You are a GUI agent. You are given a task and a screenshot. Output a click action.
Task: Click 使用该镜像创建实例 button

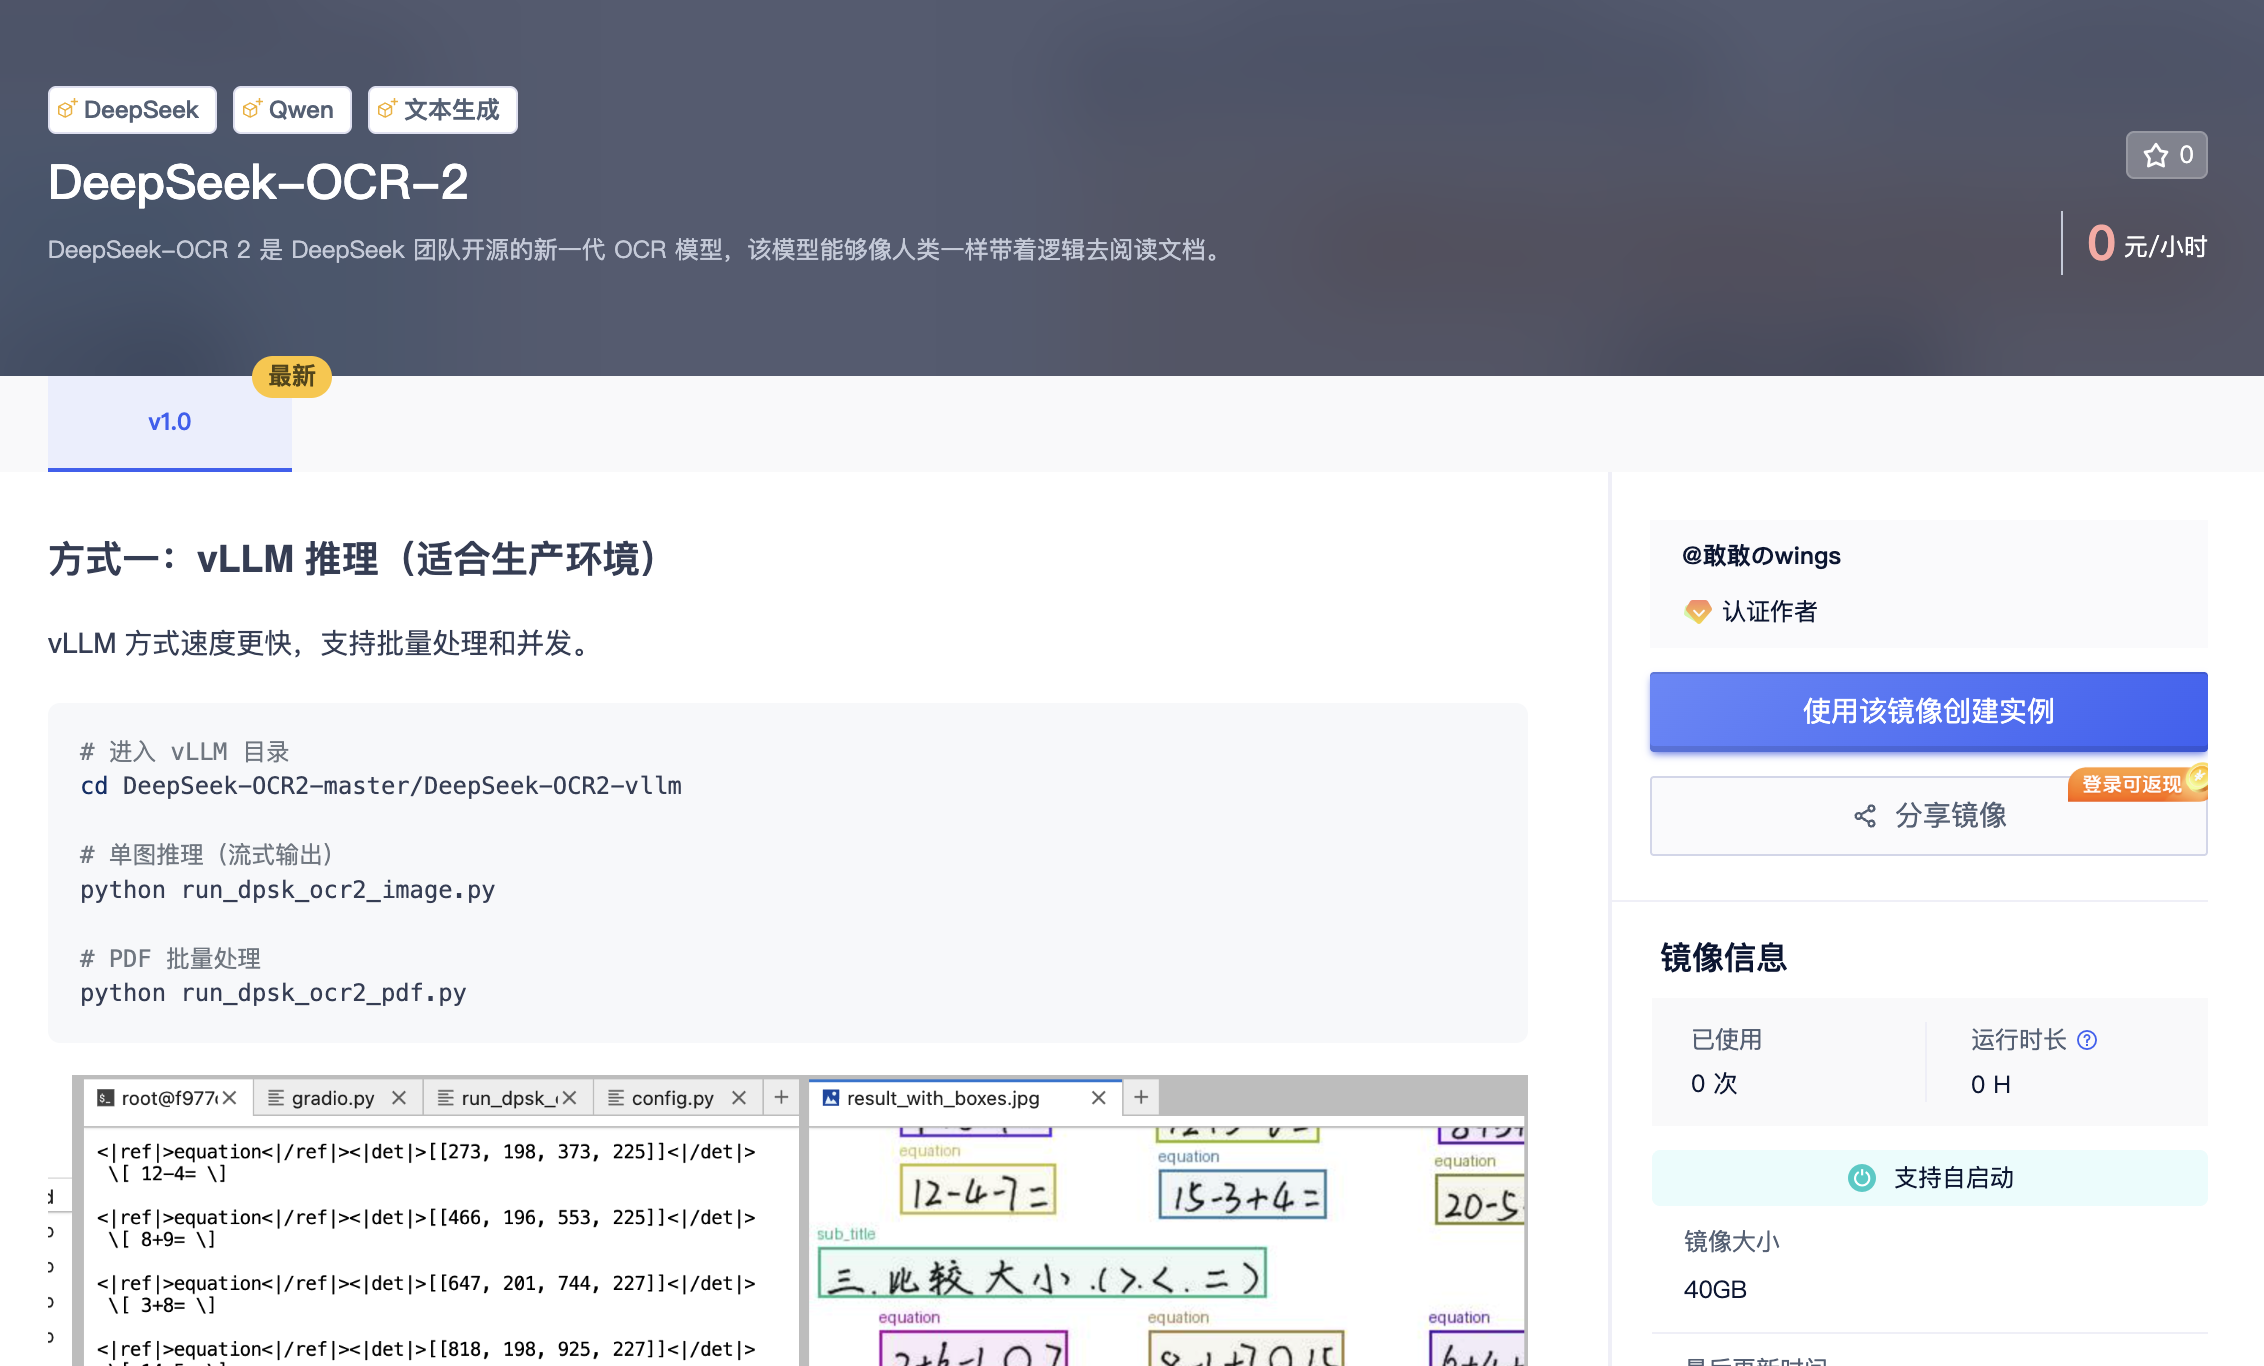tap(1927, 711)
